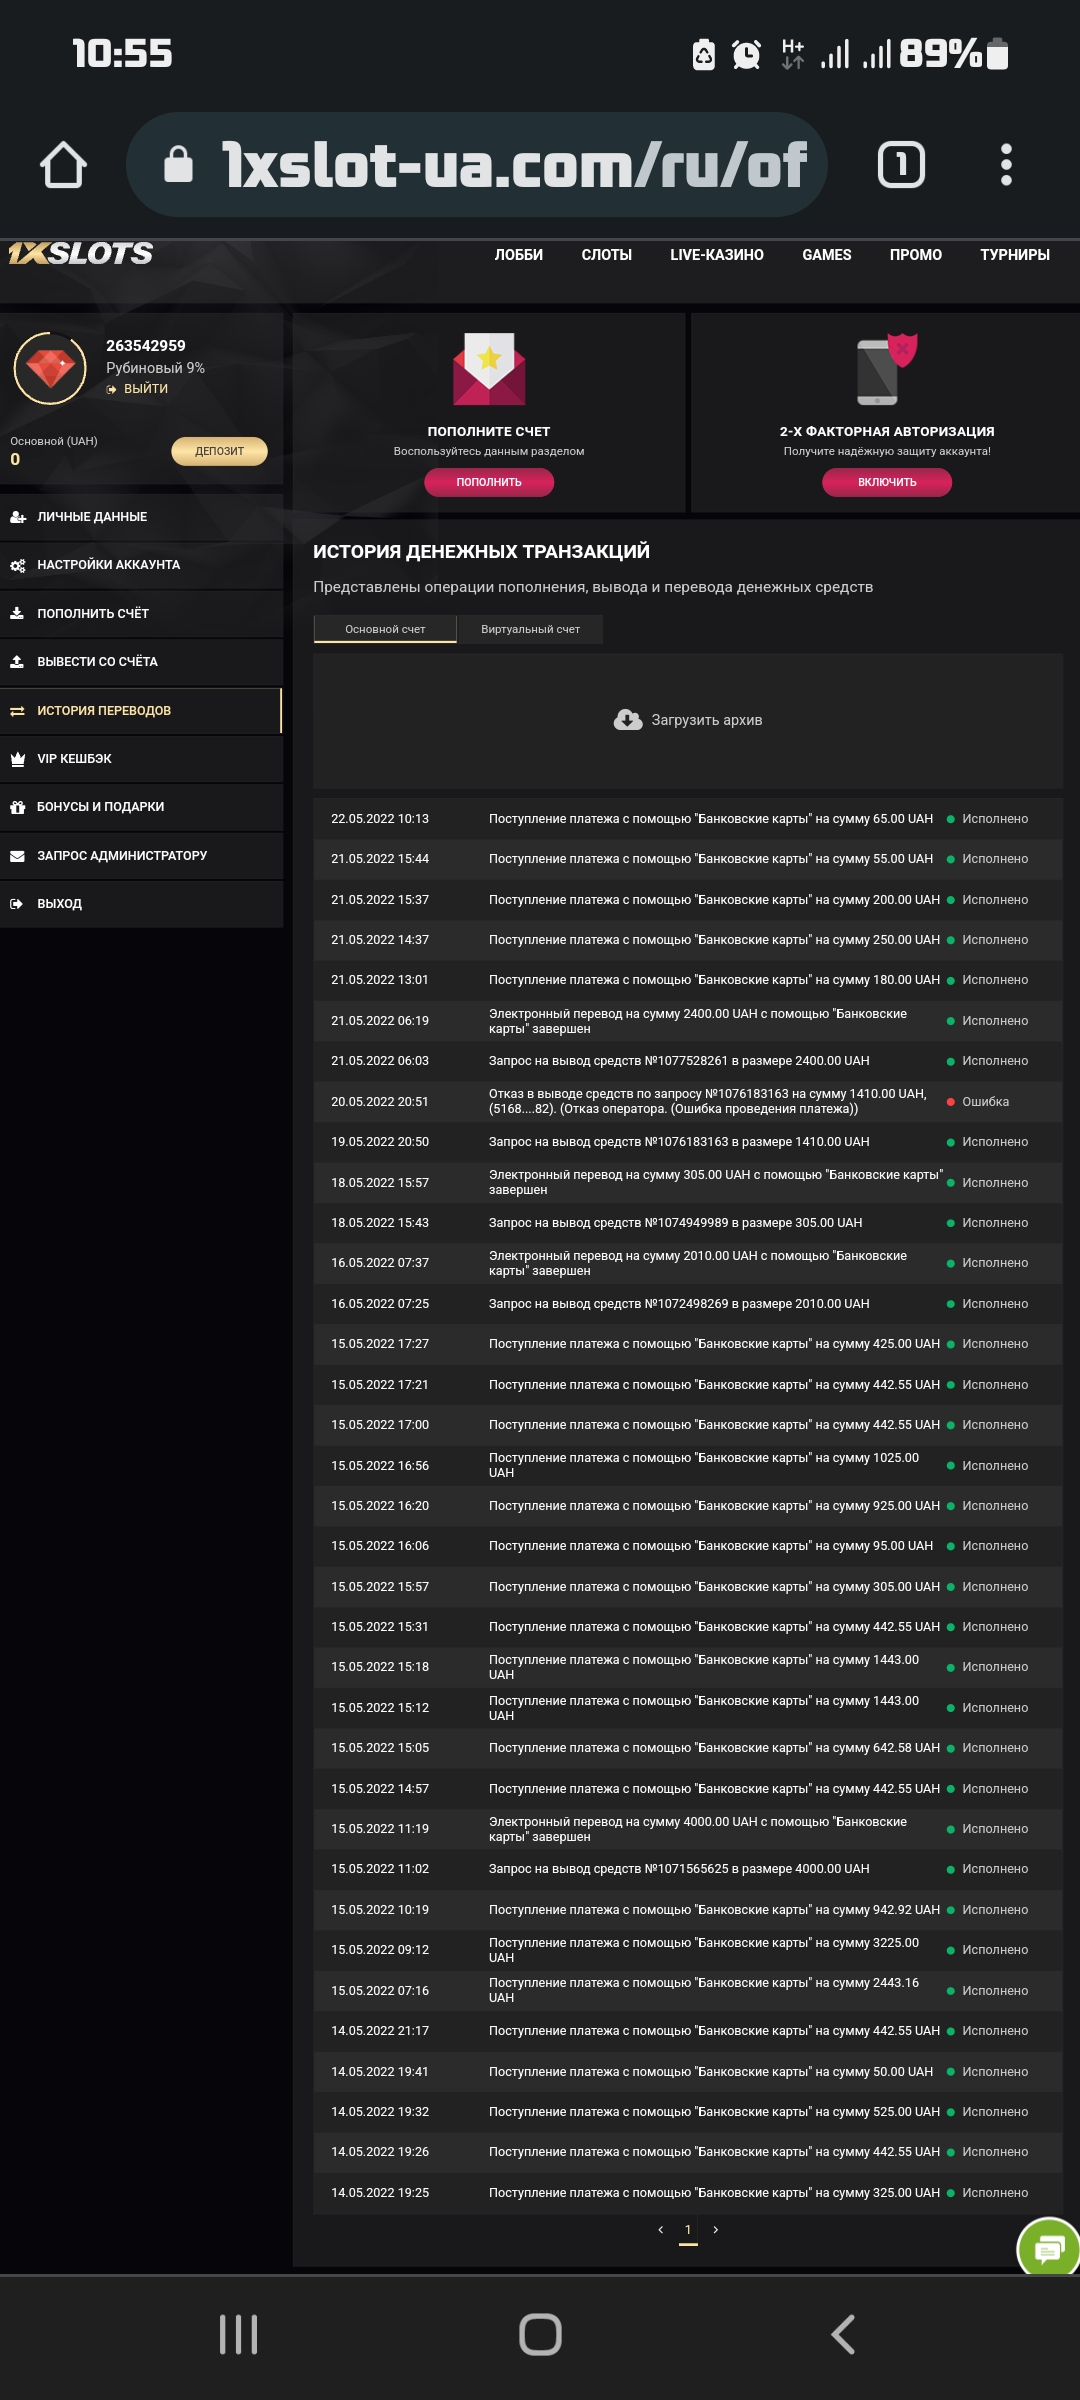Tap the browser home icon
This screenshot has height=2400, width=1080.
tap(63, 165)
